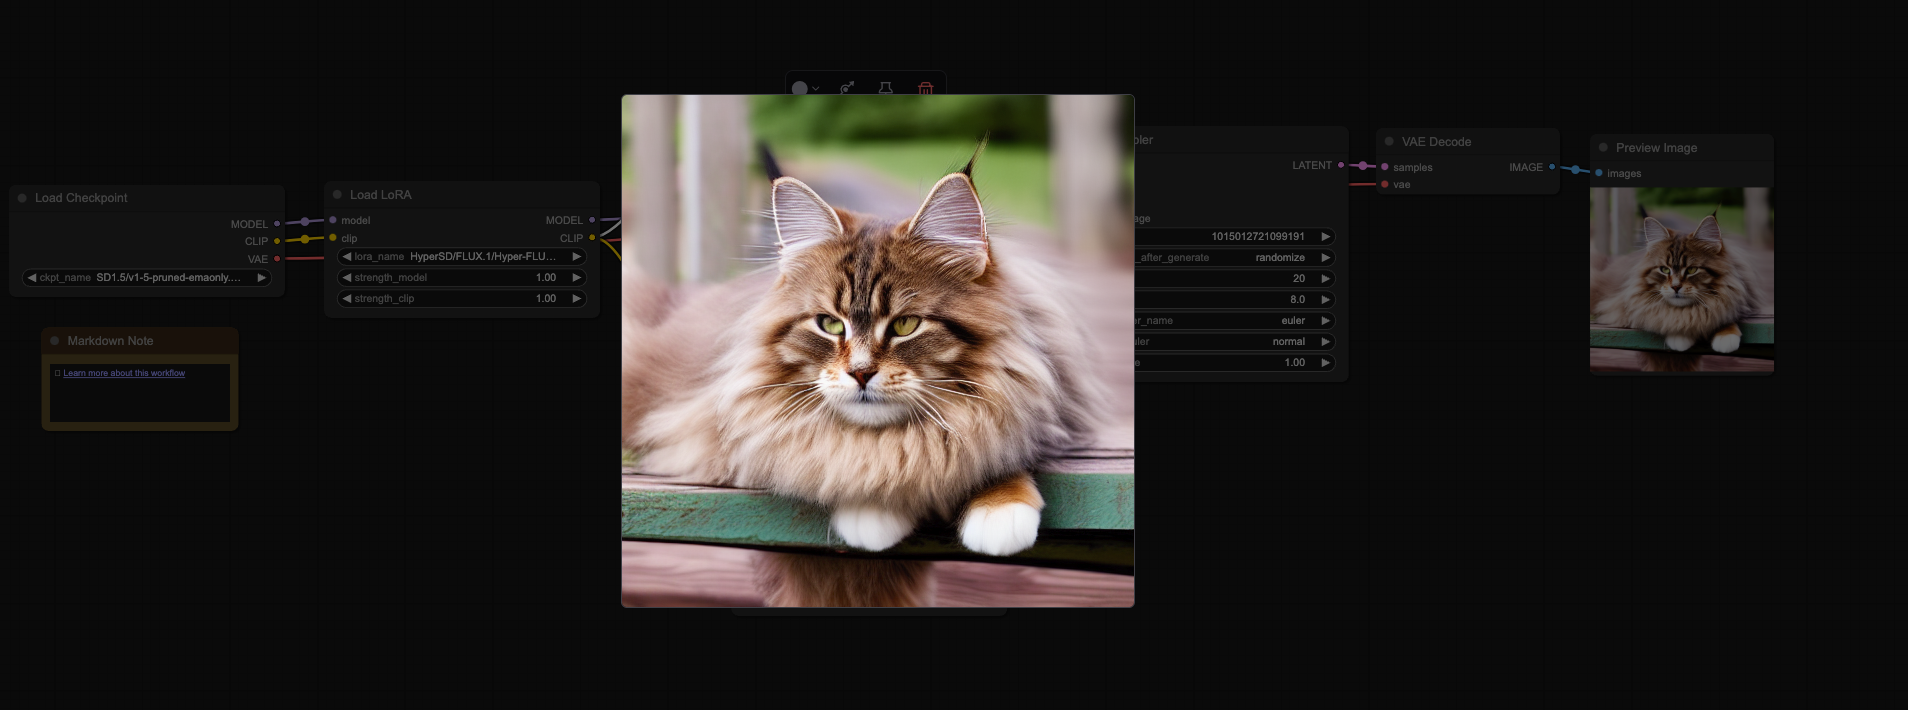
Task: Click the IMAGE output slot on VAE Decode
Action: tap(1551, 167)
